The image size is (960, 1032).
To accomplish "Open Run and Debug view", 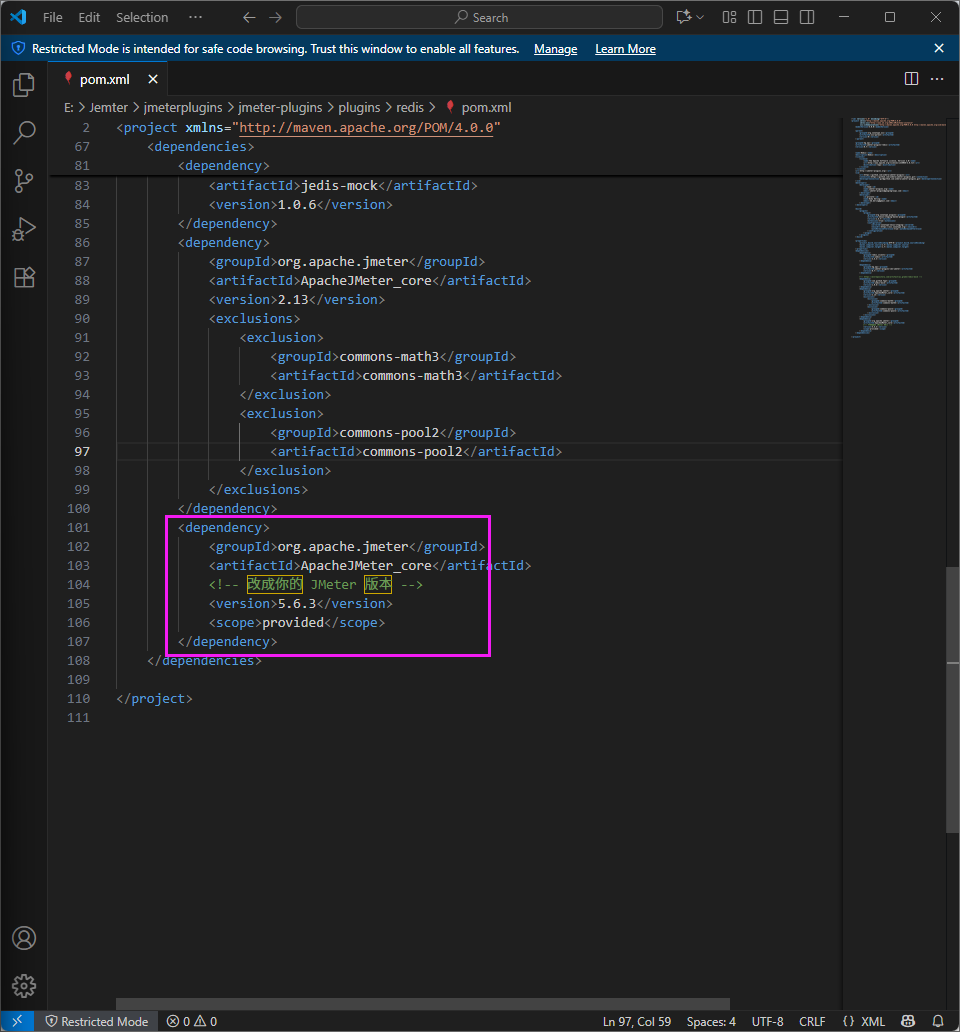I will point(24,229).
